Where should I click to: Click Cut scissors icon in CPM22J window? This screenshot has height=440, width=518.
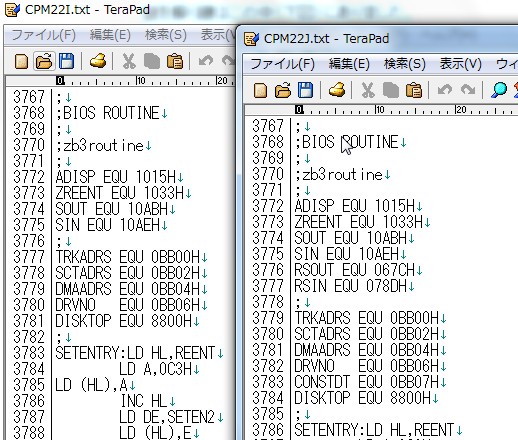[x=368, y=90]
